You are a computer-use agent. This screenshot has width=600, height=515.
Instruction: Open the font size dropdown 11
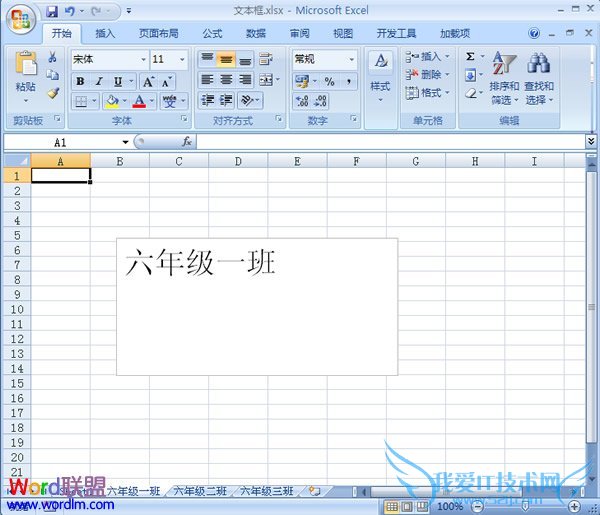coord(182,59)
